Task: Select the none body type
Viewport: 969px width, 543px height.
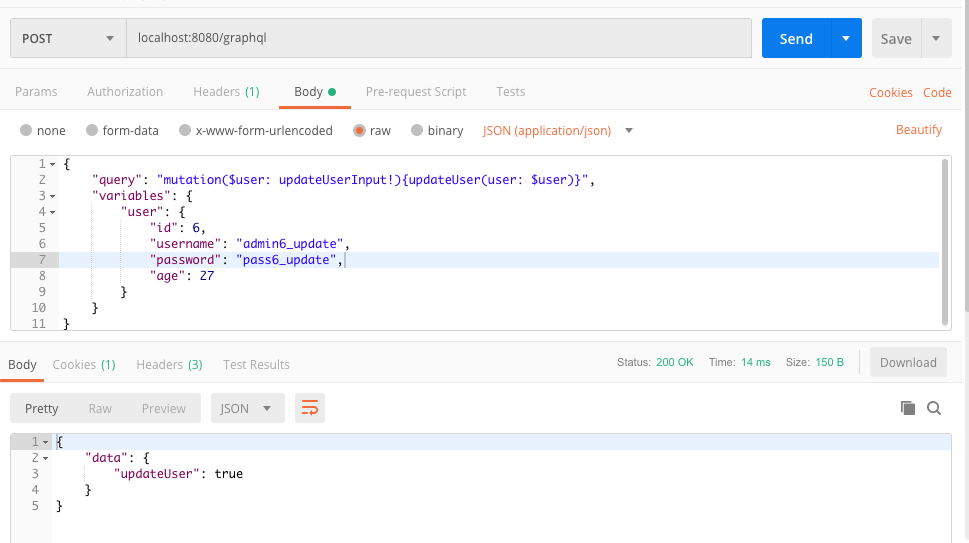Action: point(43,130)
